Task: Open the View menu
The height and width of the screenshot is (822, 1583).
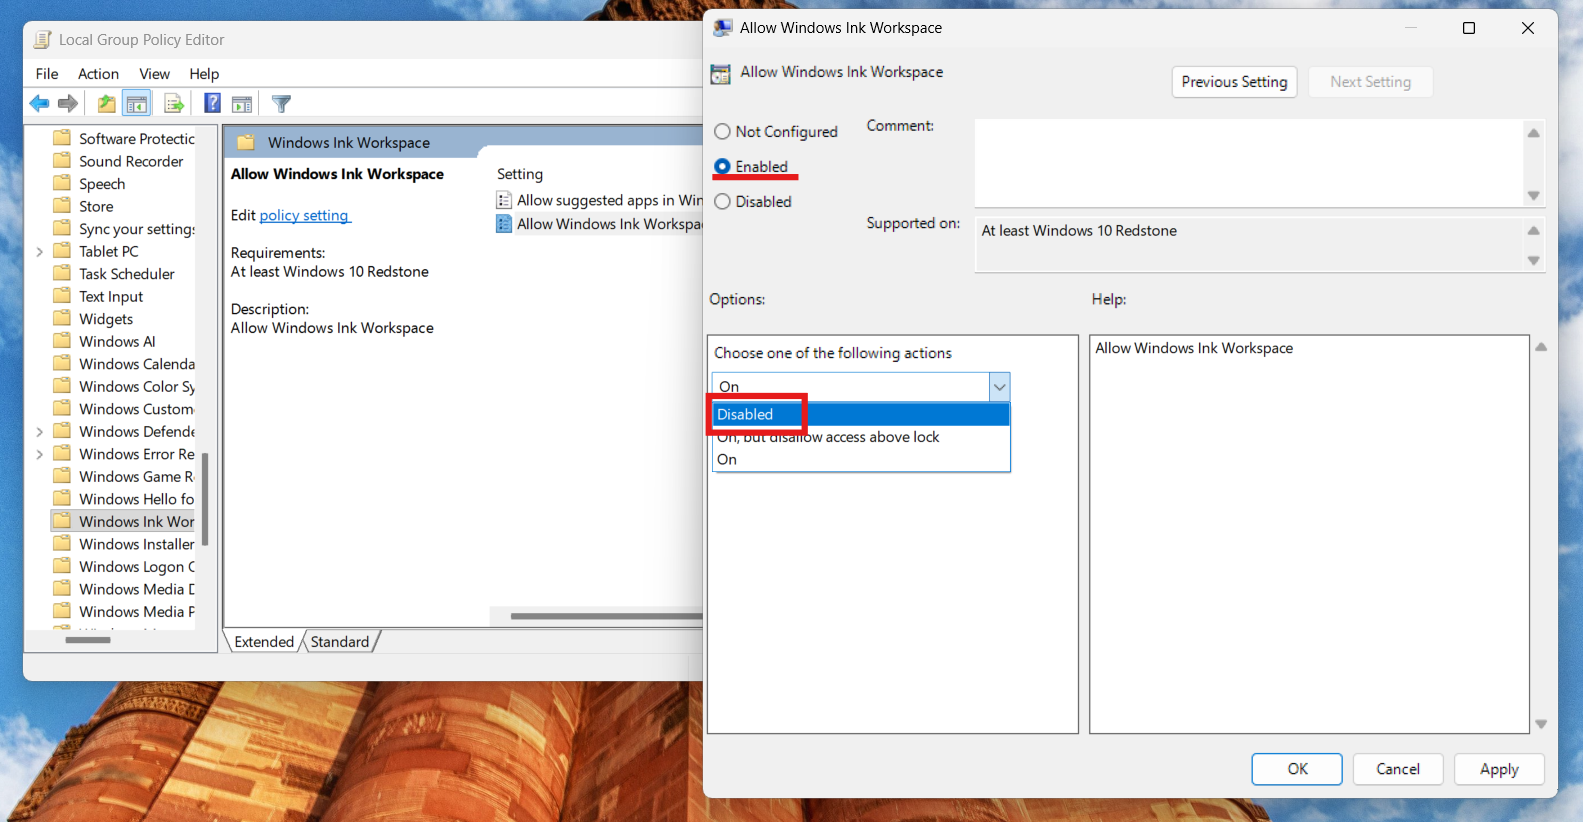Action: 154,74
